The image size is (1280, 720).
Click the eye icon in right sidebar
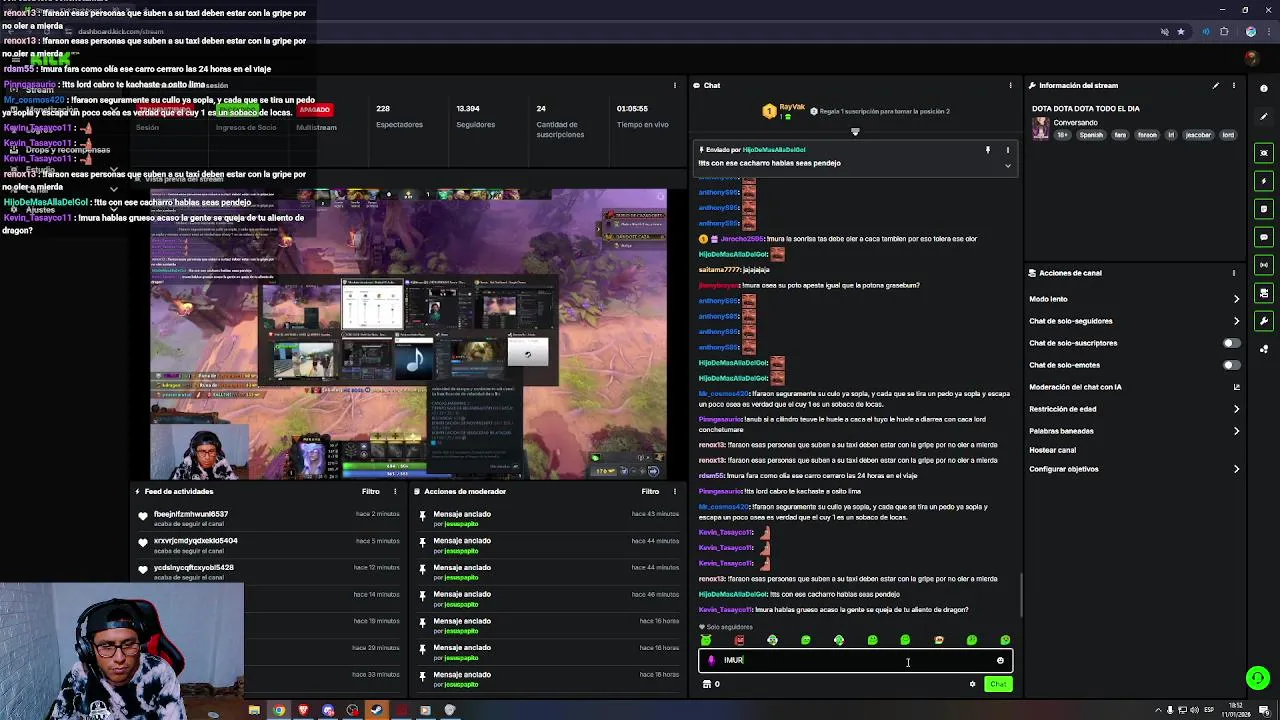1264,153
